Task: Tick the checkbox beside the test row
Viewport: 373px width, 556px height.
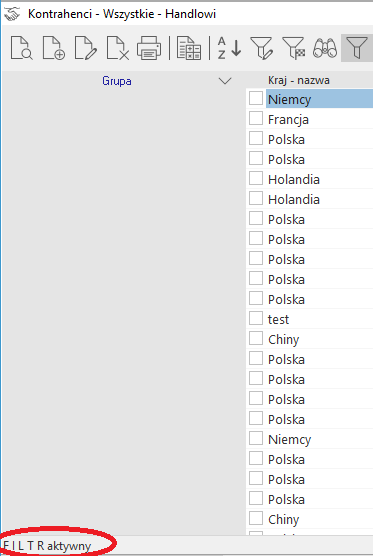Action: tap(256, 318)
